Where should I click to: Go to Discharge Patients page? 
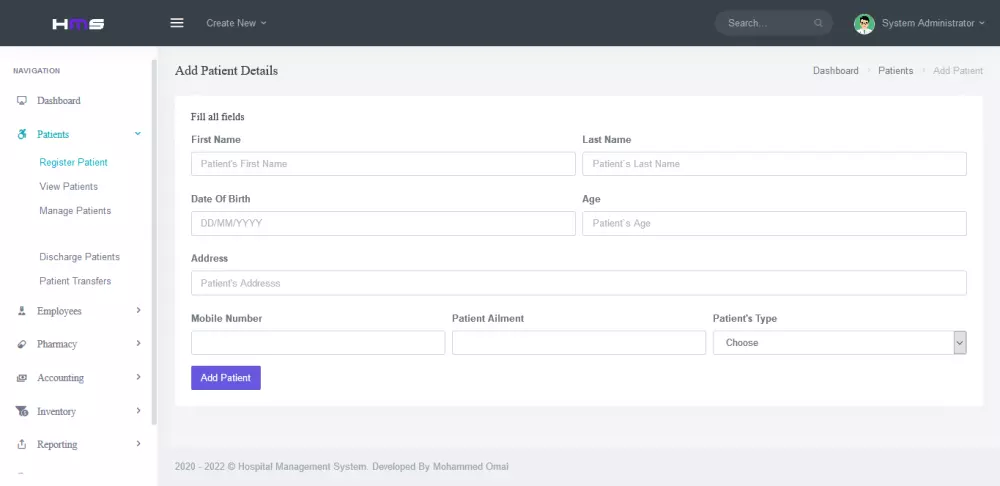[79, 257]
